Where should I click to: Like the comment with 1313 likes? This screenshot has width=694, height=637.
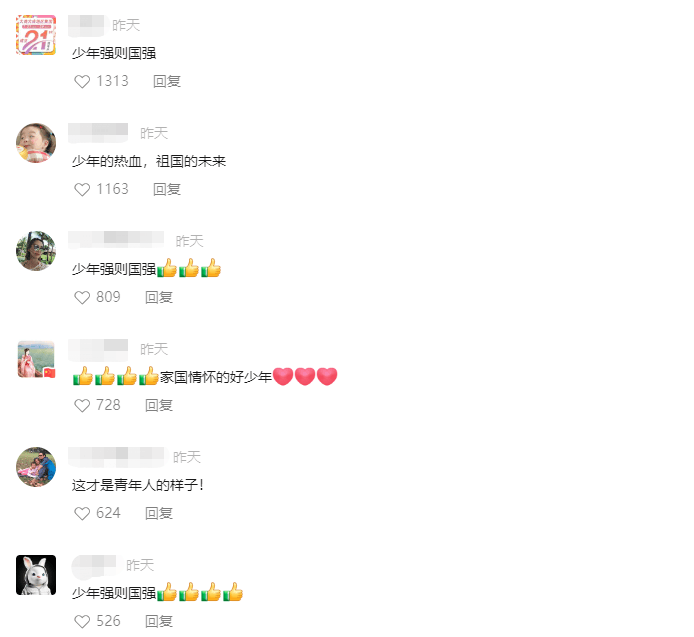pos(82,81)
